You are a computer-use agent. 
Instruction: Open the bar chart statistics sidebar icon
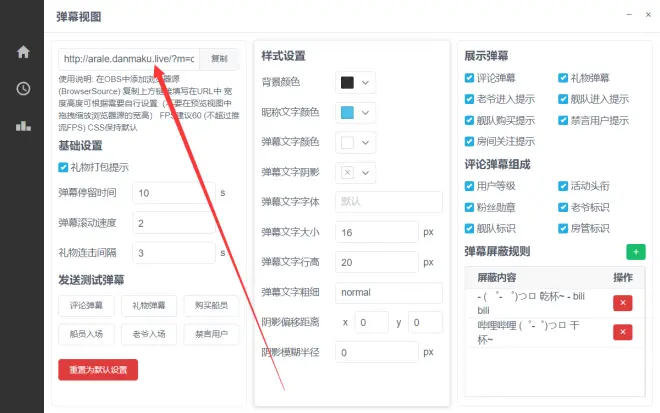click(x=23, y=125)
